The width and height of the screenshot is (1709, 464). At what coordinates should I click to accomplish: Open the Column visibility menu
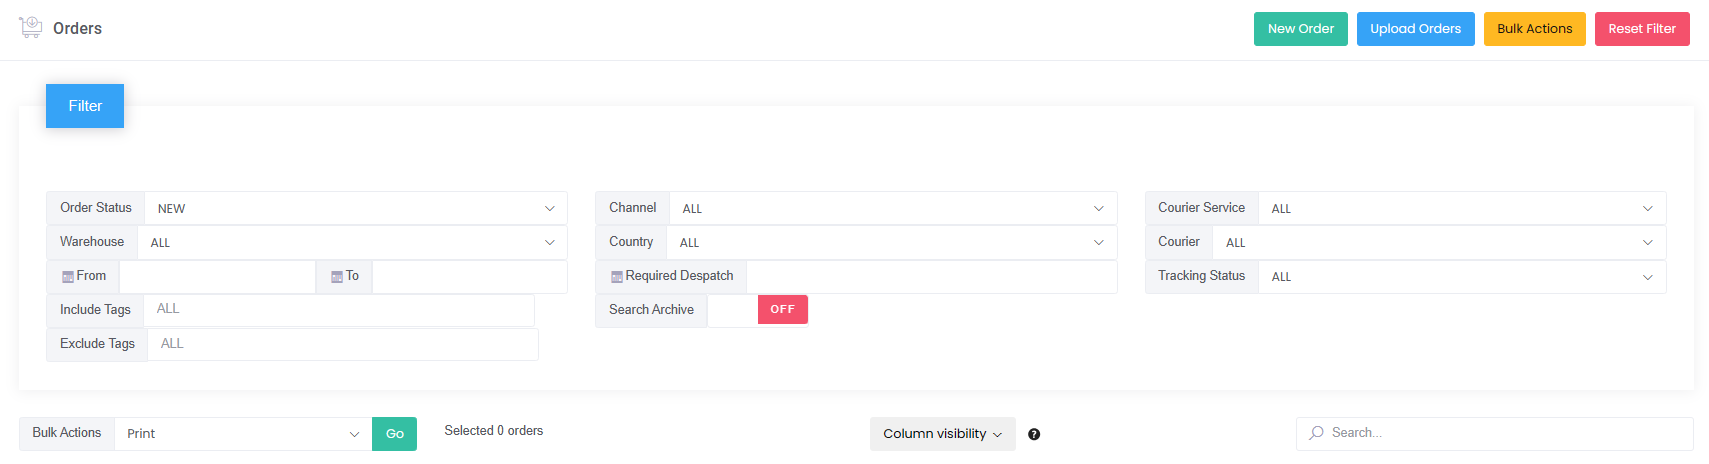(x=942, y=434)
